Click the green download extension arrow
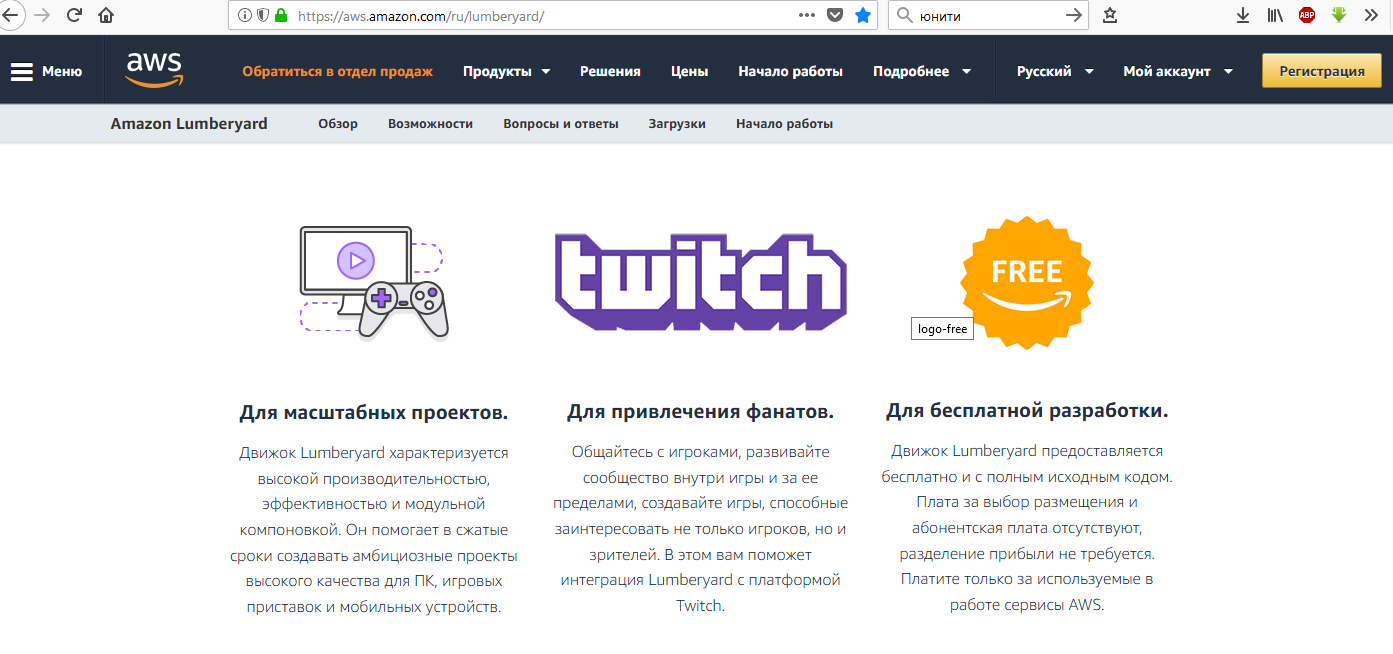This screenshot has height=654, width=1393. 1339,15
